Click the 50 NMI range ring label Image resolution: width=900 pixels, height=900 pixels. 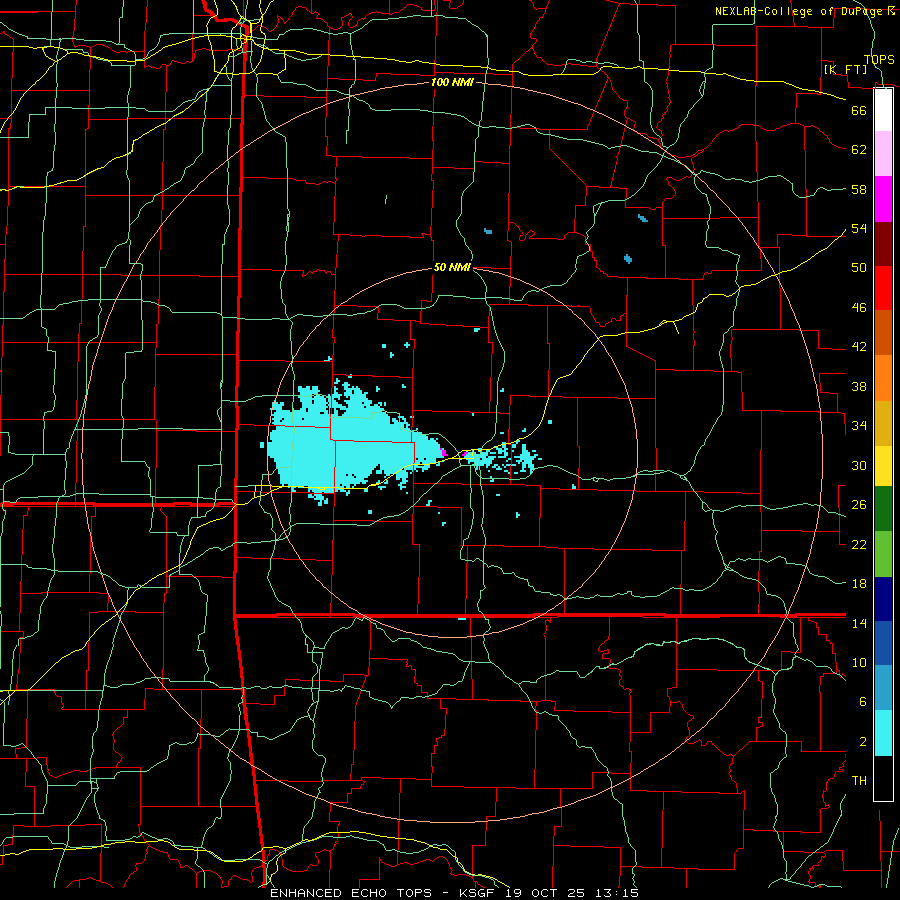[x=452, y=267]
